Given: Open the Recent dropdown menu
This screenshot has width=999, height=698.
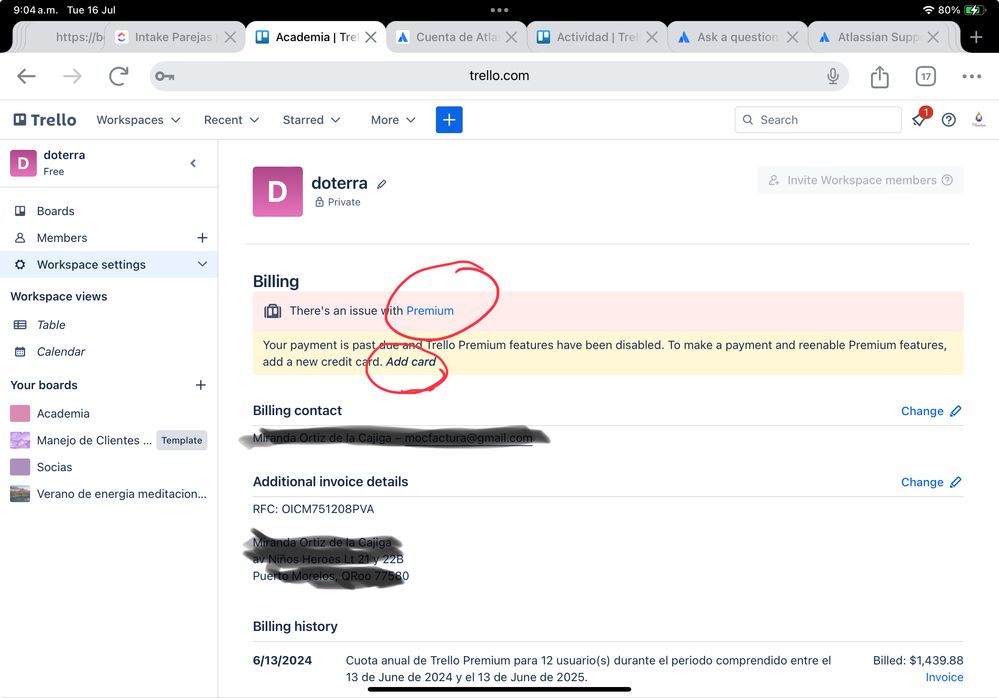Looking at the screenshot, I should [x=231, y=120].
